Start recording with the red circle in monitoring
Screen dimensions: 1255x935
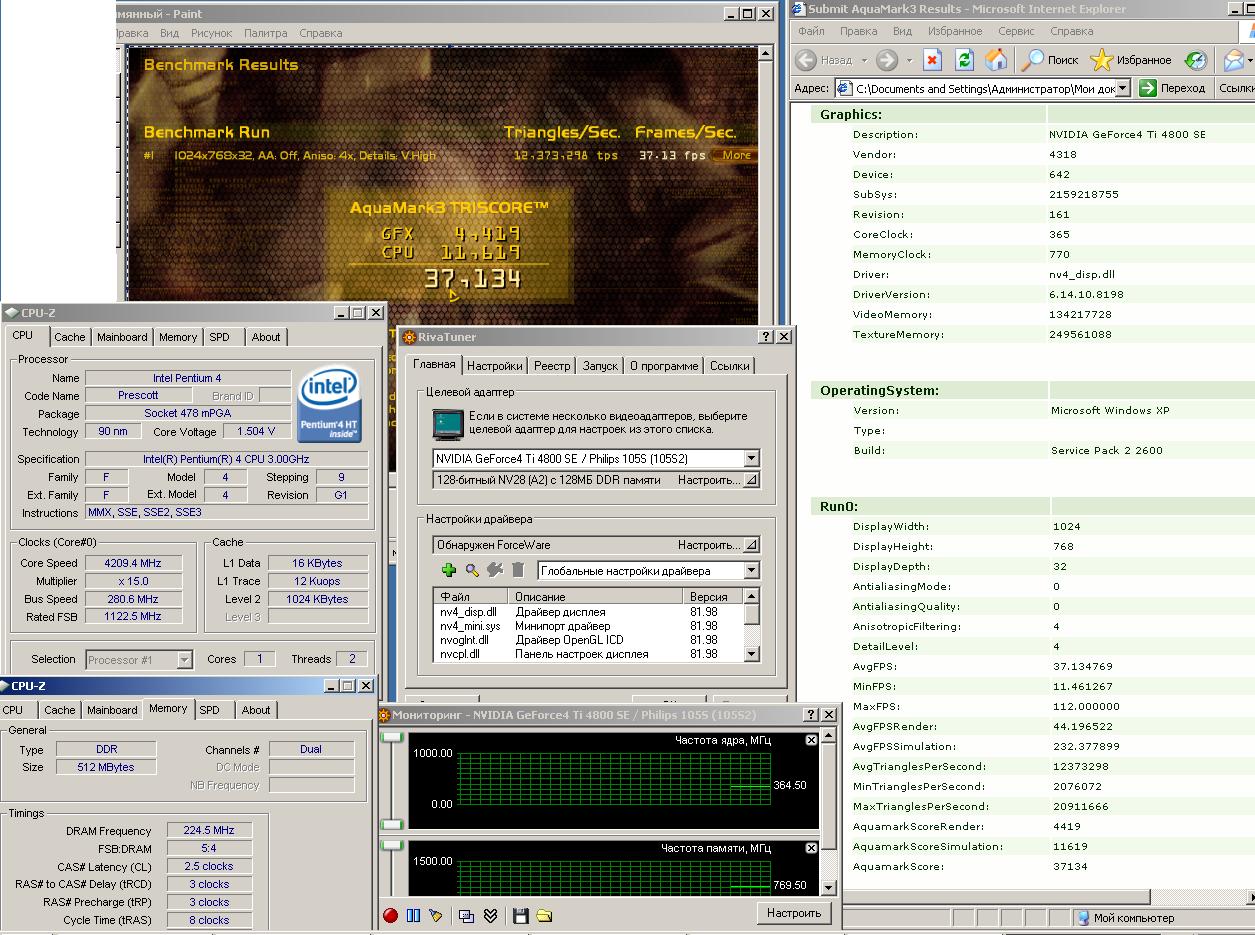[390, 915]
